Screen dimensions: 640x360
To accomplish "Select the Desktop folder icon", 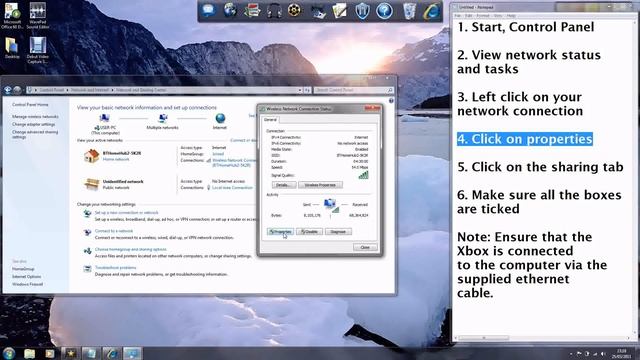I will point(12,48).
